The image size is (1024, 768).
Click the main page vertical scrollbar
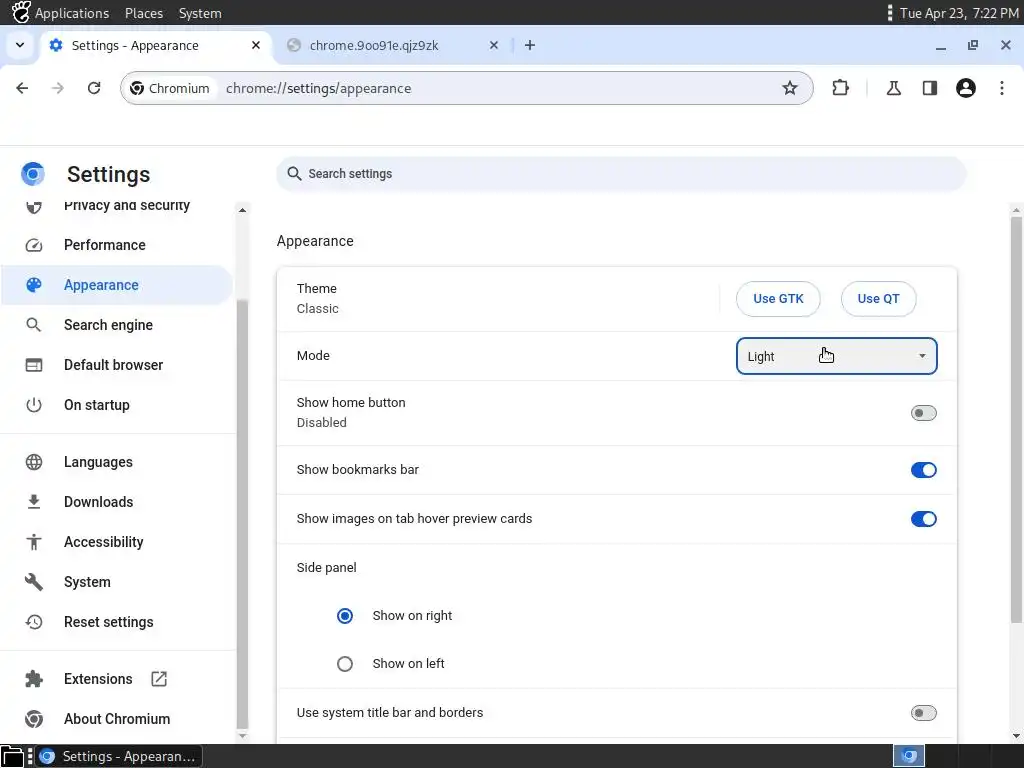(1016, 418)
